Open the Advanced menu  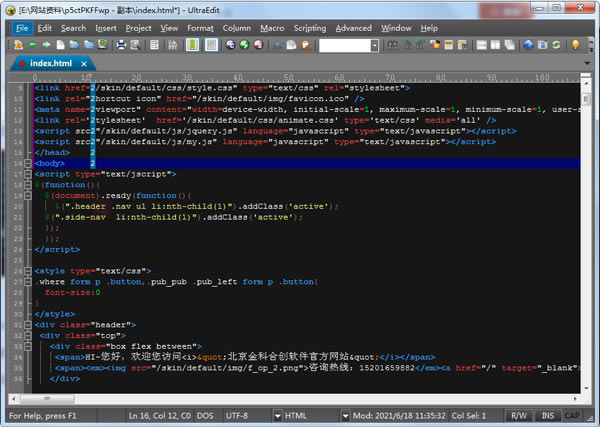tap(354, 28)
